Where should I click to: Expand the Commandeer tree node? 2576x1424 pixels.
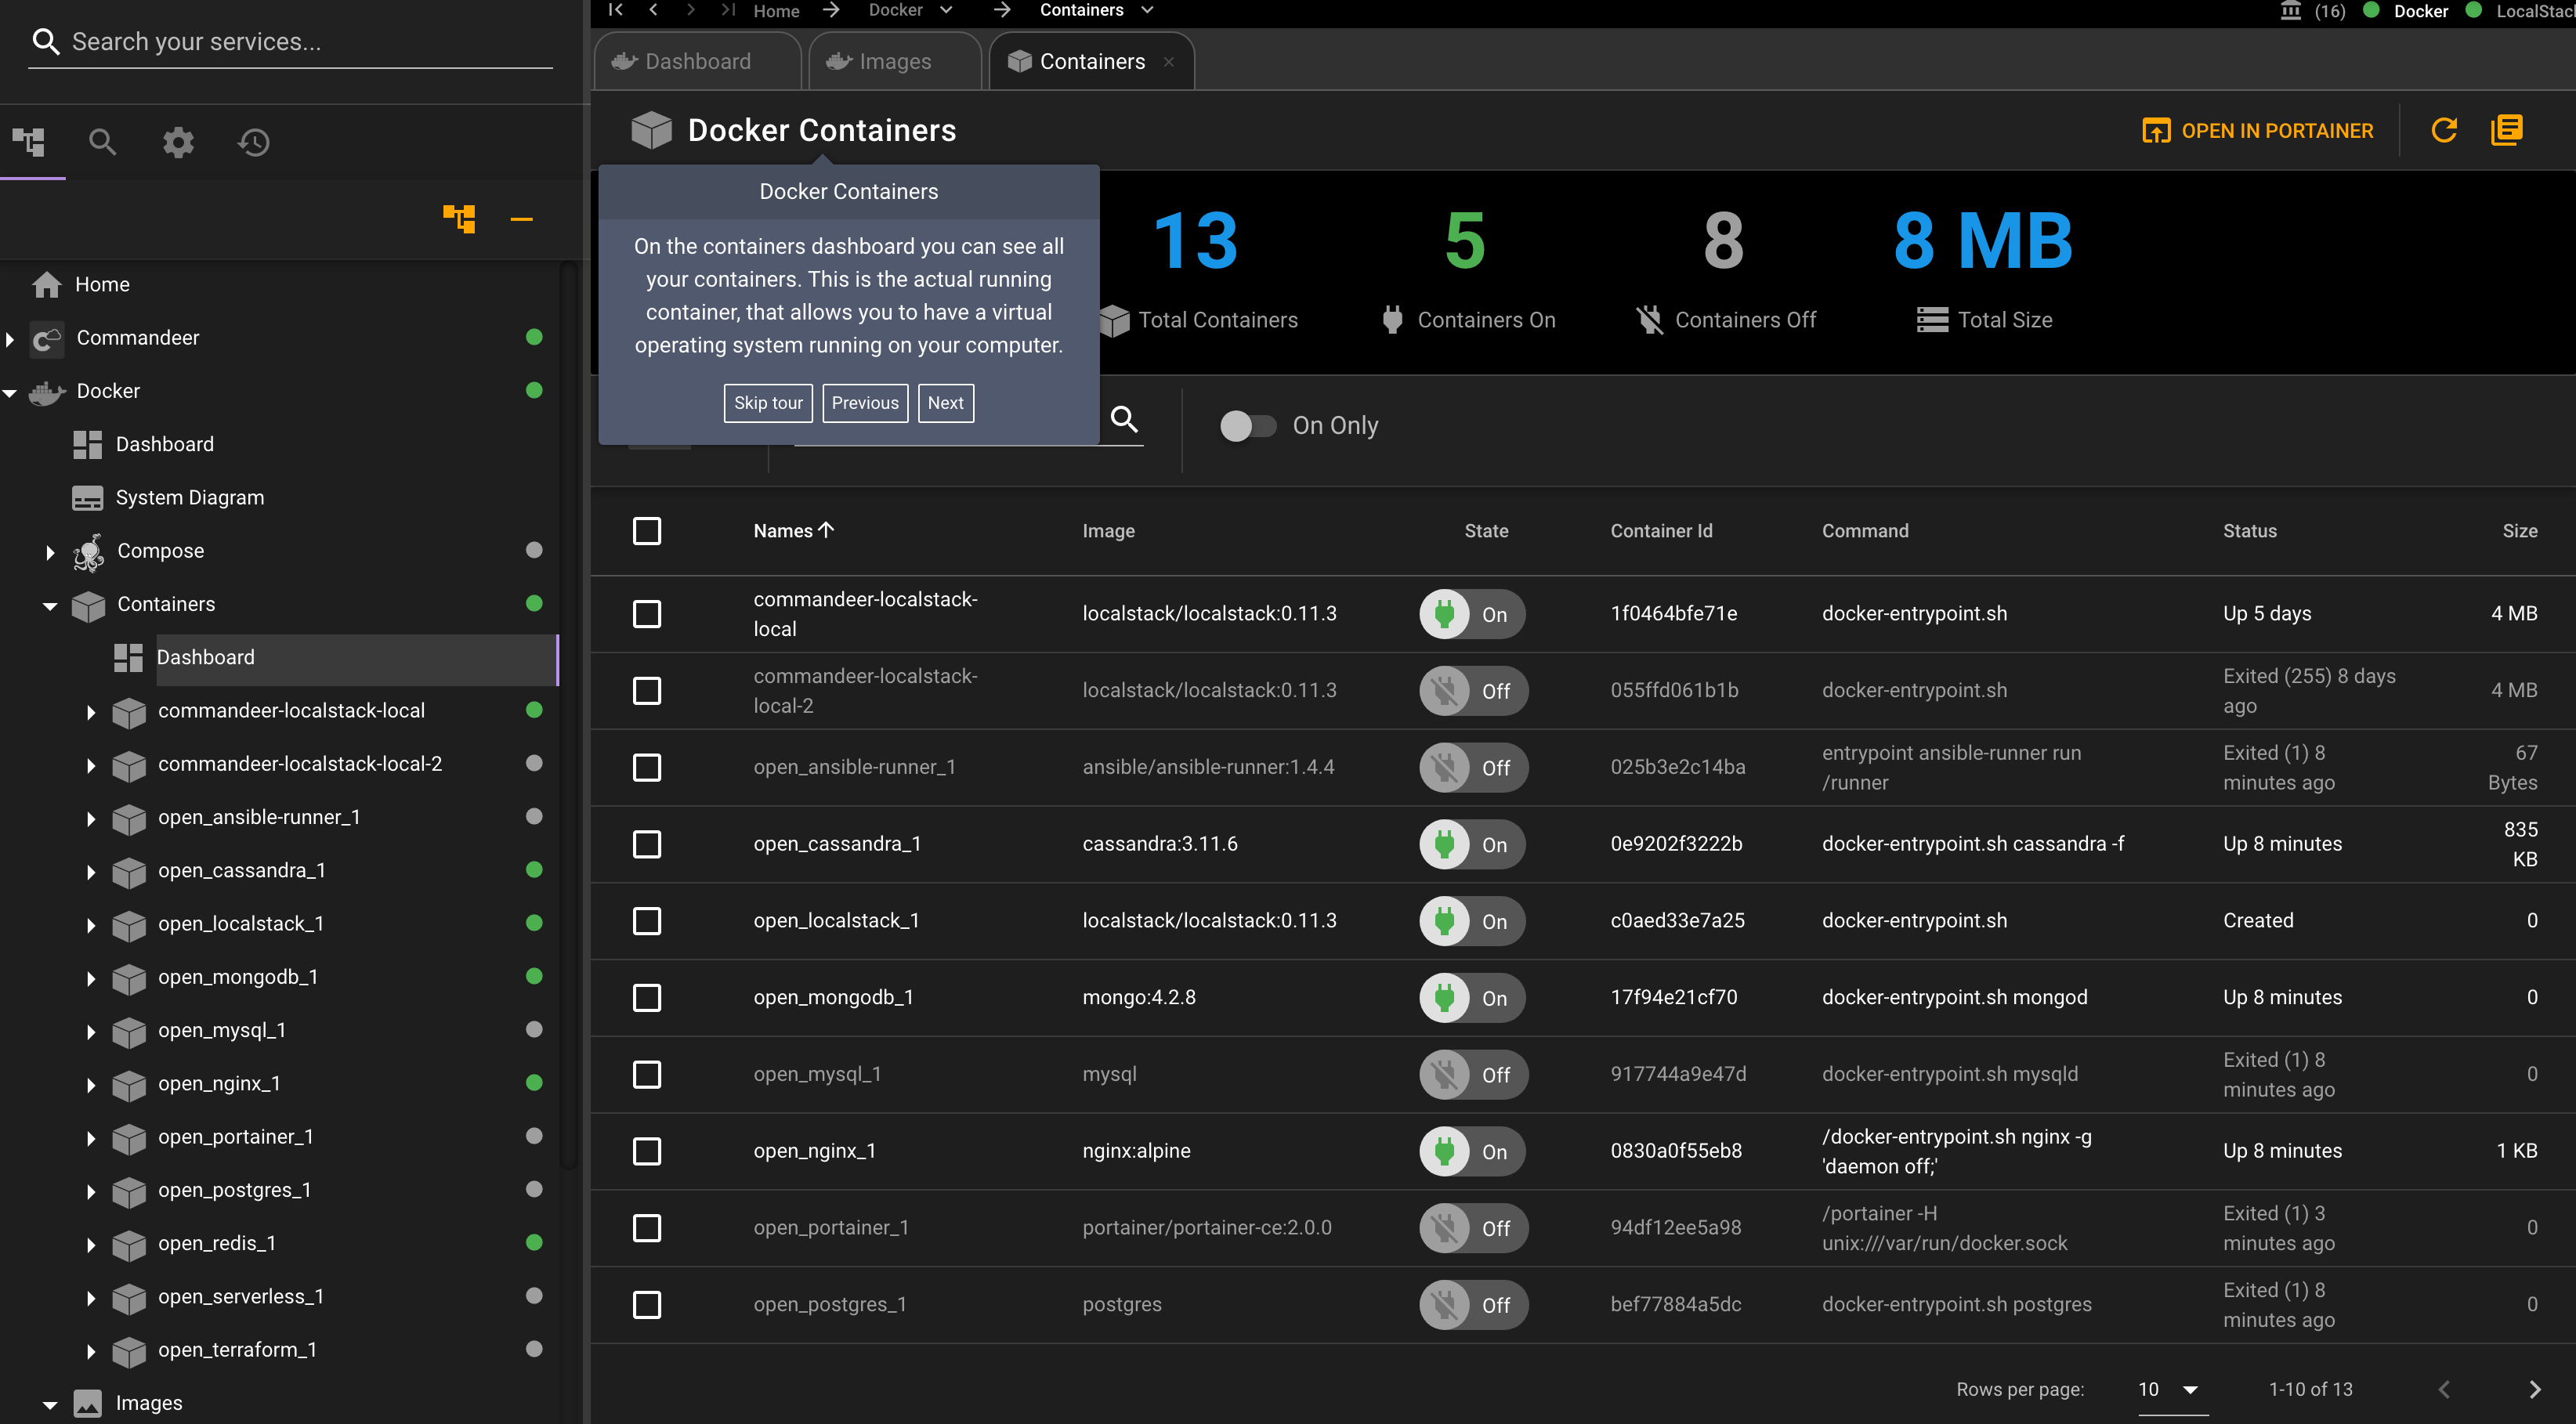click(x=10, y=339)
